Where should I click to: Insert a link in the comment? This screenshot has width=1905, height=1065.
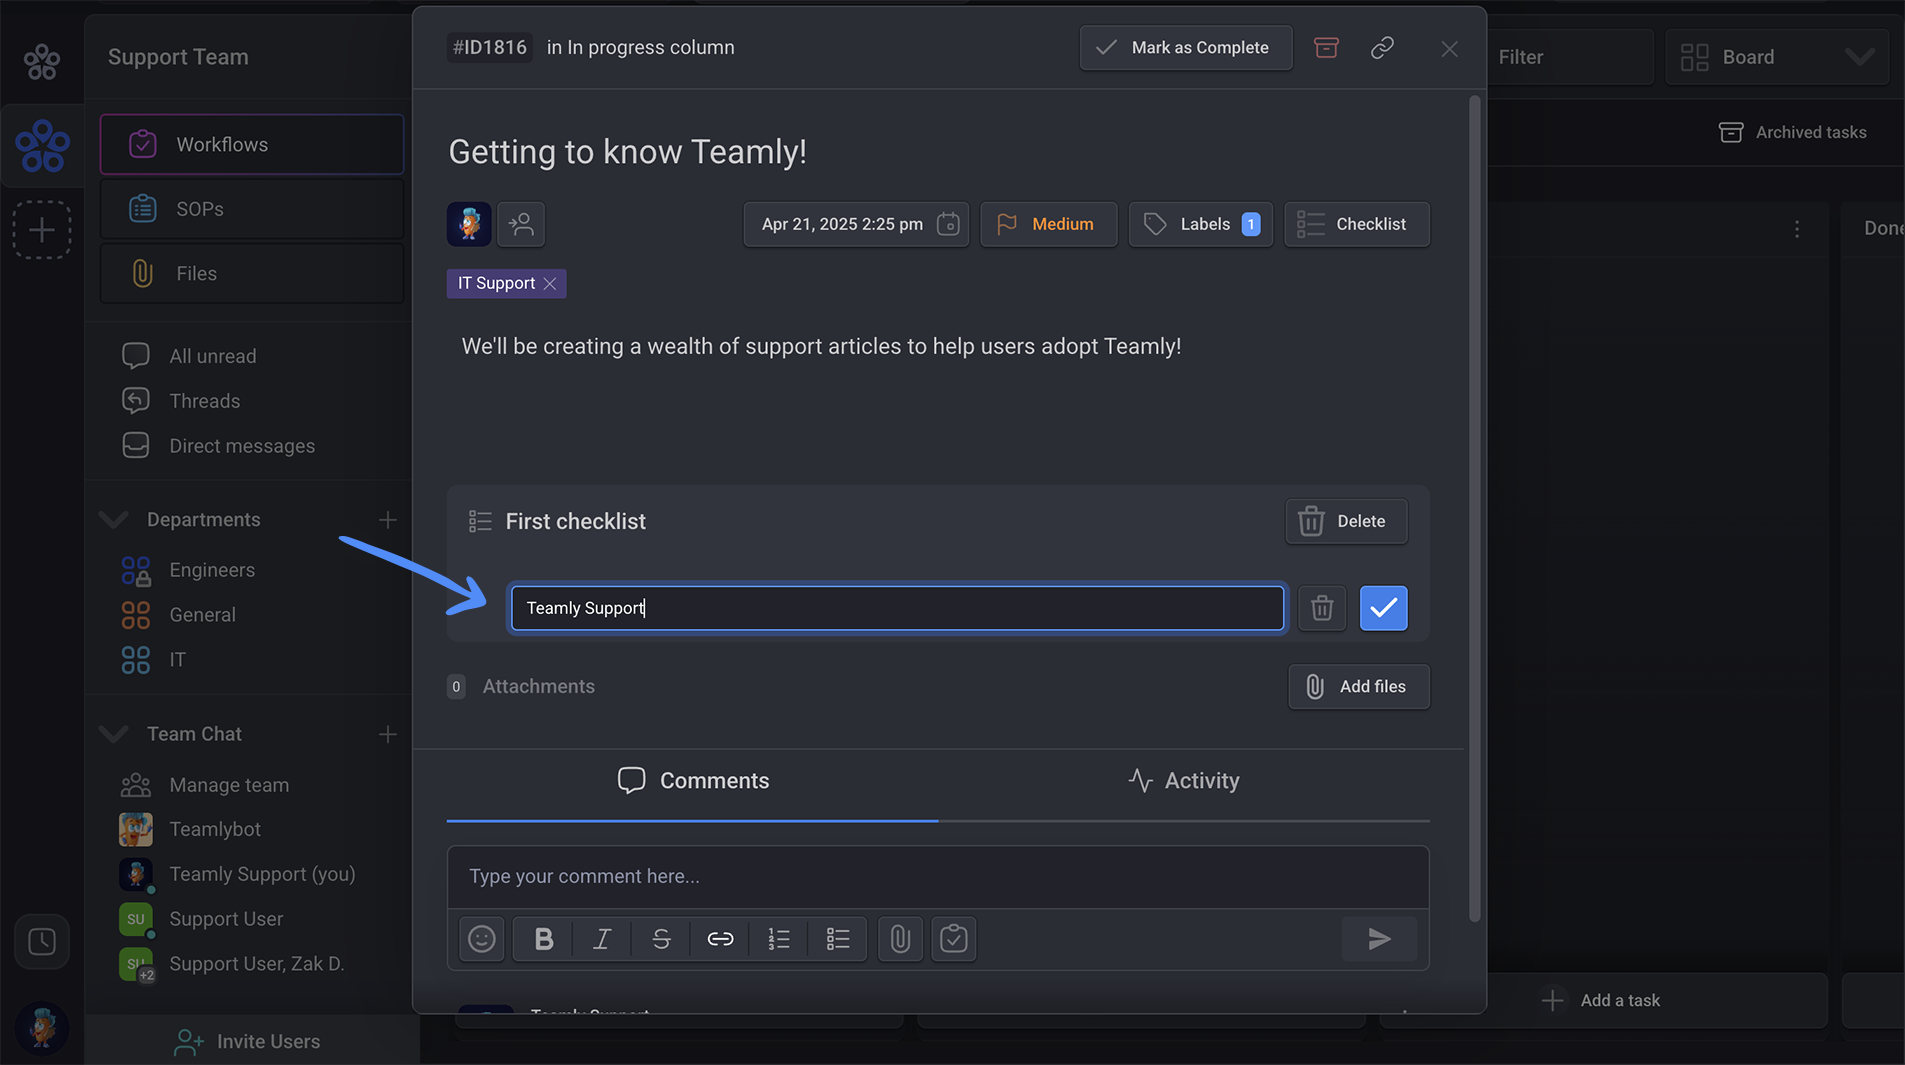(x=720, y=939)
